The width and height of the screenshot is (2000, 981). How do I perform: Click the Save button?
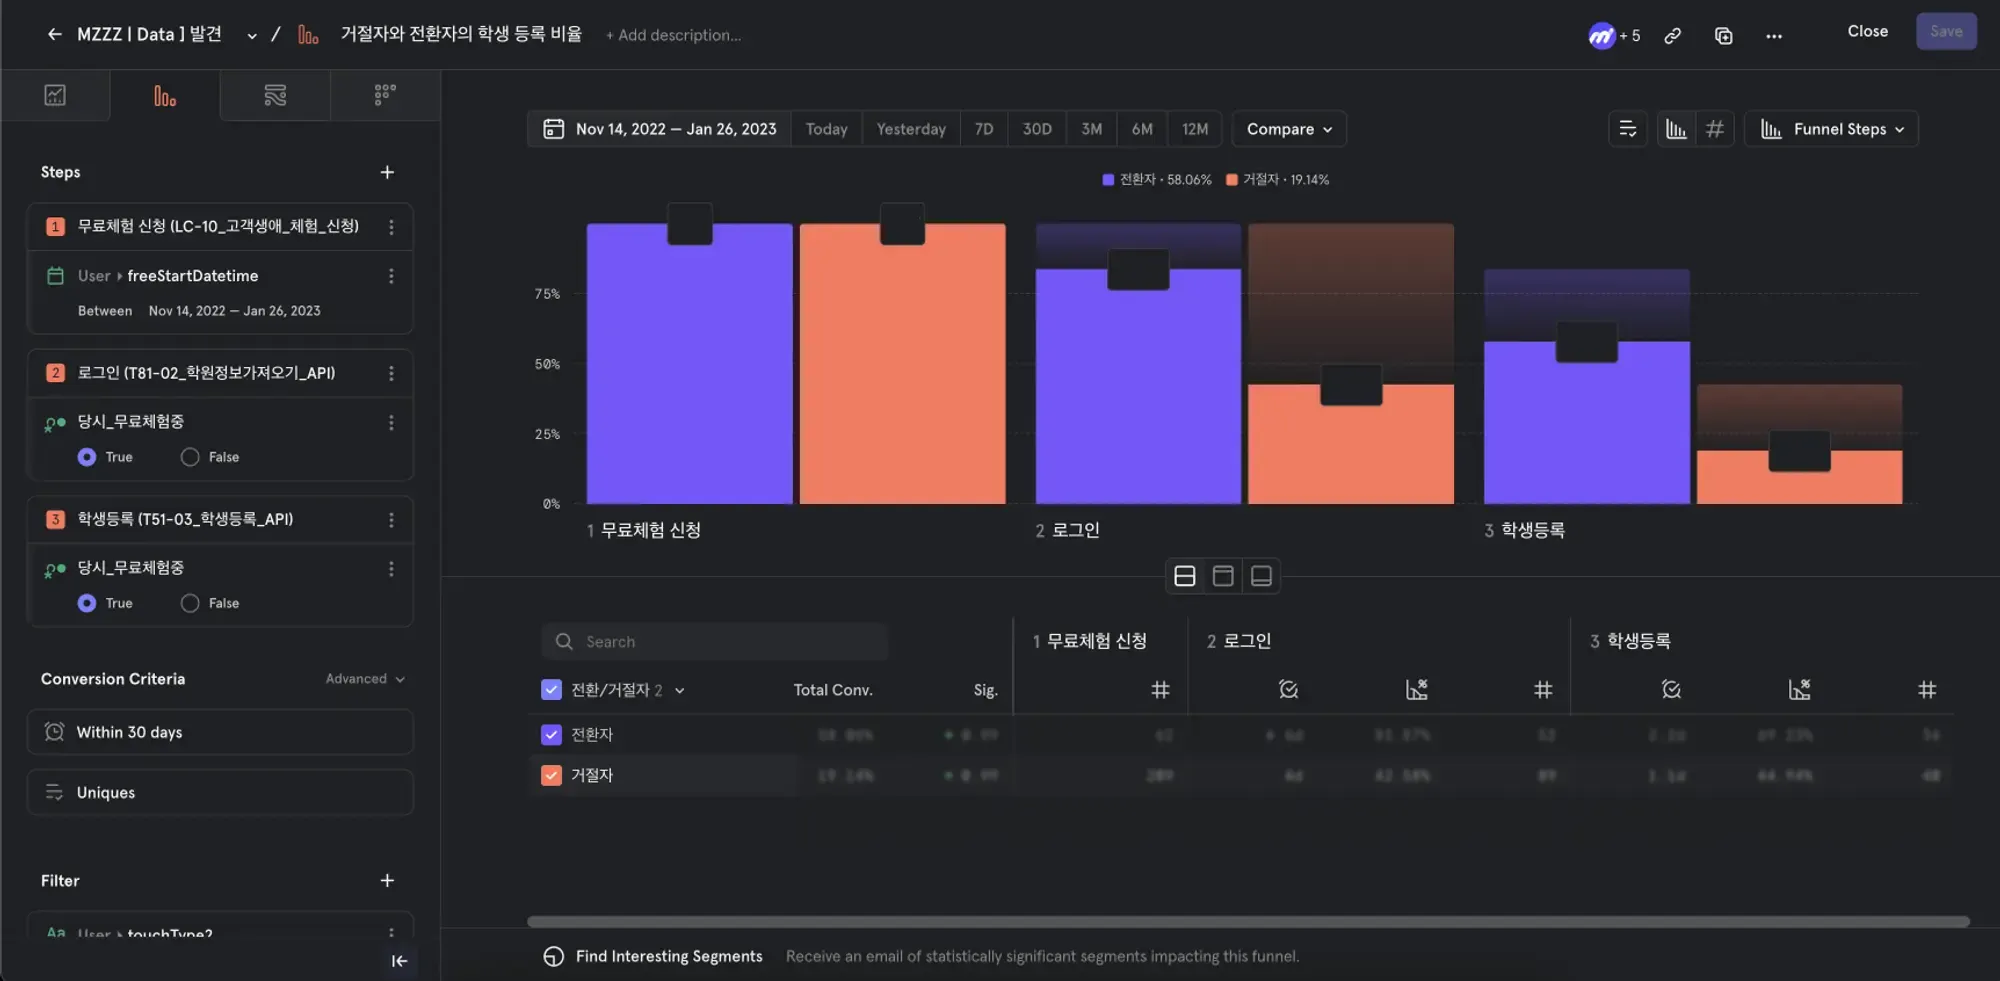coord(1945,31)
